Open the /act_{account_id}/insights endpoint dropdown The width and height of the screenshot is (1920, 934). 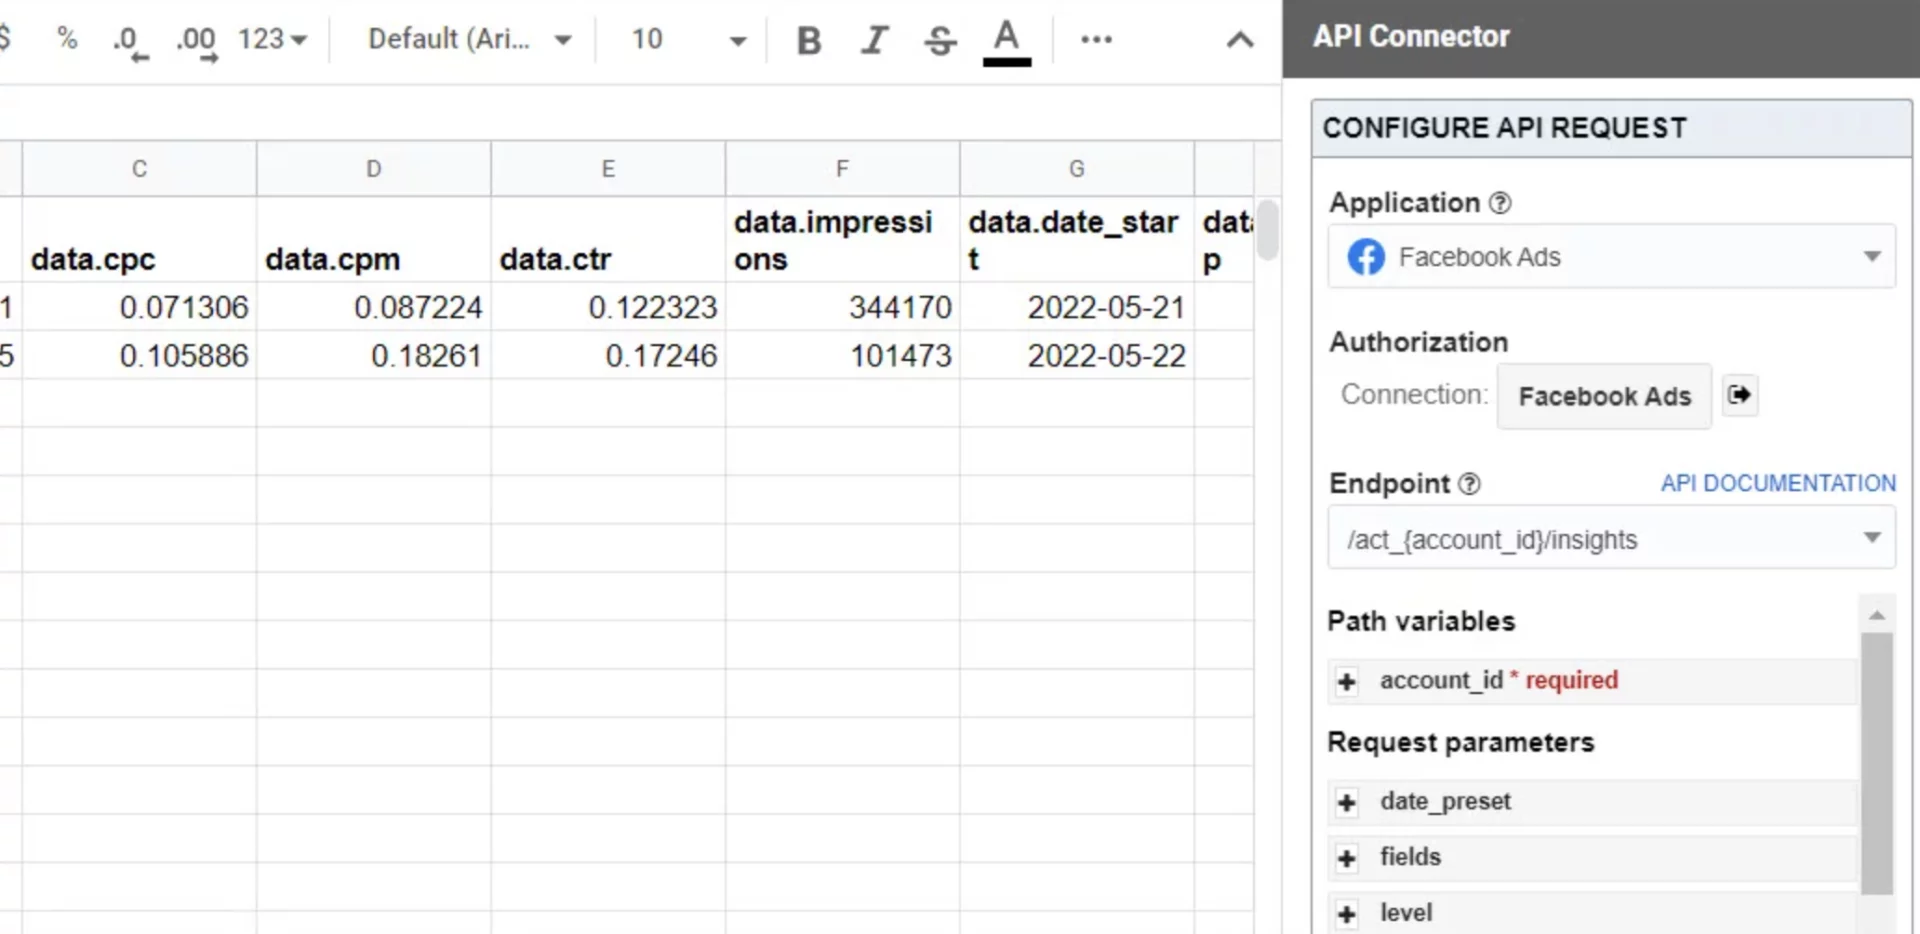point(1611,539)
